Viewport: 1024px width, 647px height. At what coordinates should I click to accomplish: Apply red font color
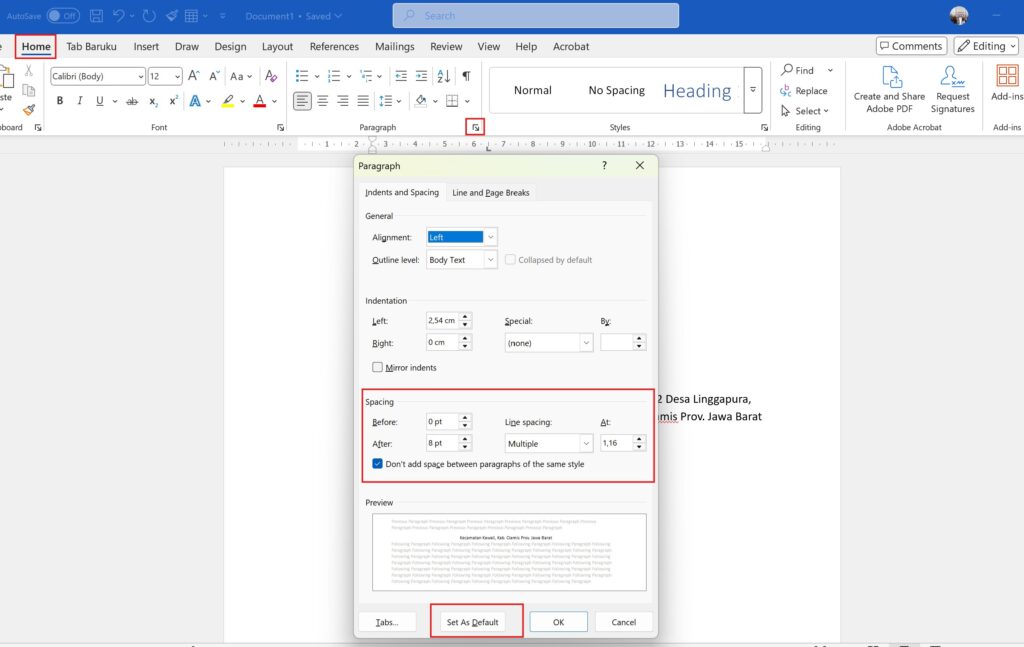coord(259,101)
